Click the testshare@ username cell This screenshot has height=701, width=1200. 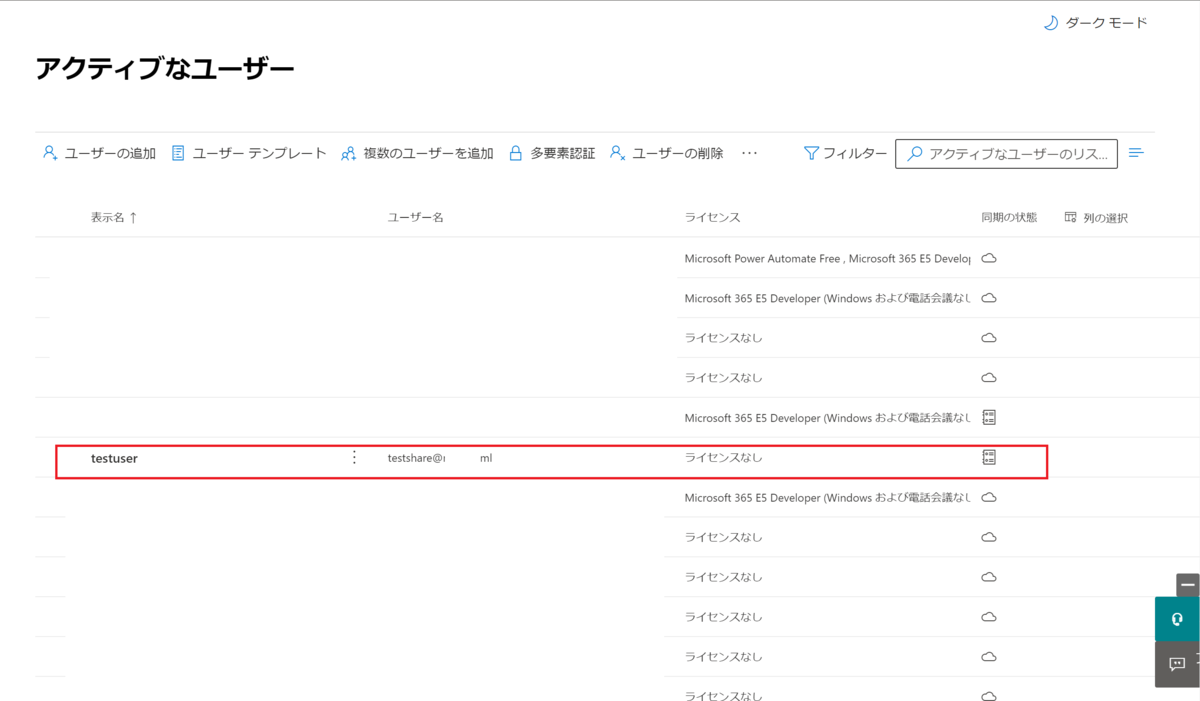[440, 458]
